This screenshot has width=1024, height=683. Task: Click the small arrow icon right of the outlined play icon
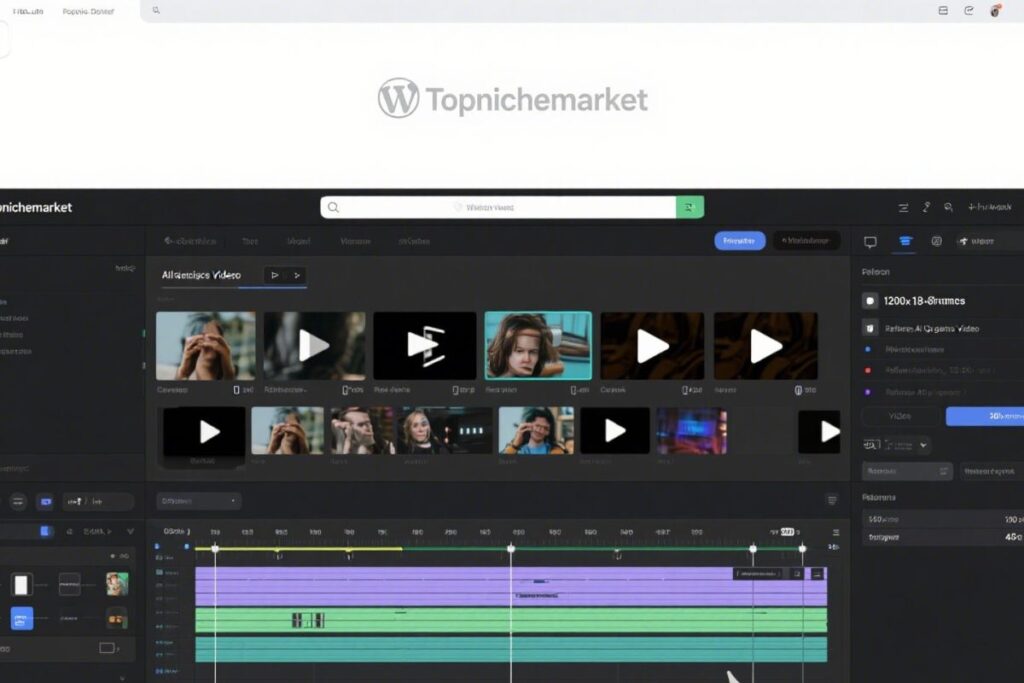coord(296,275)
